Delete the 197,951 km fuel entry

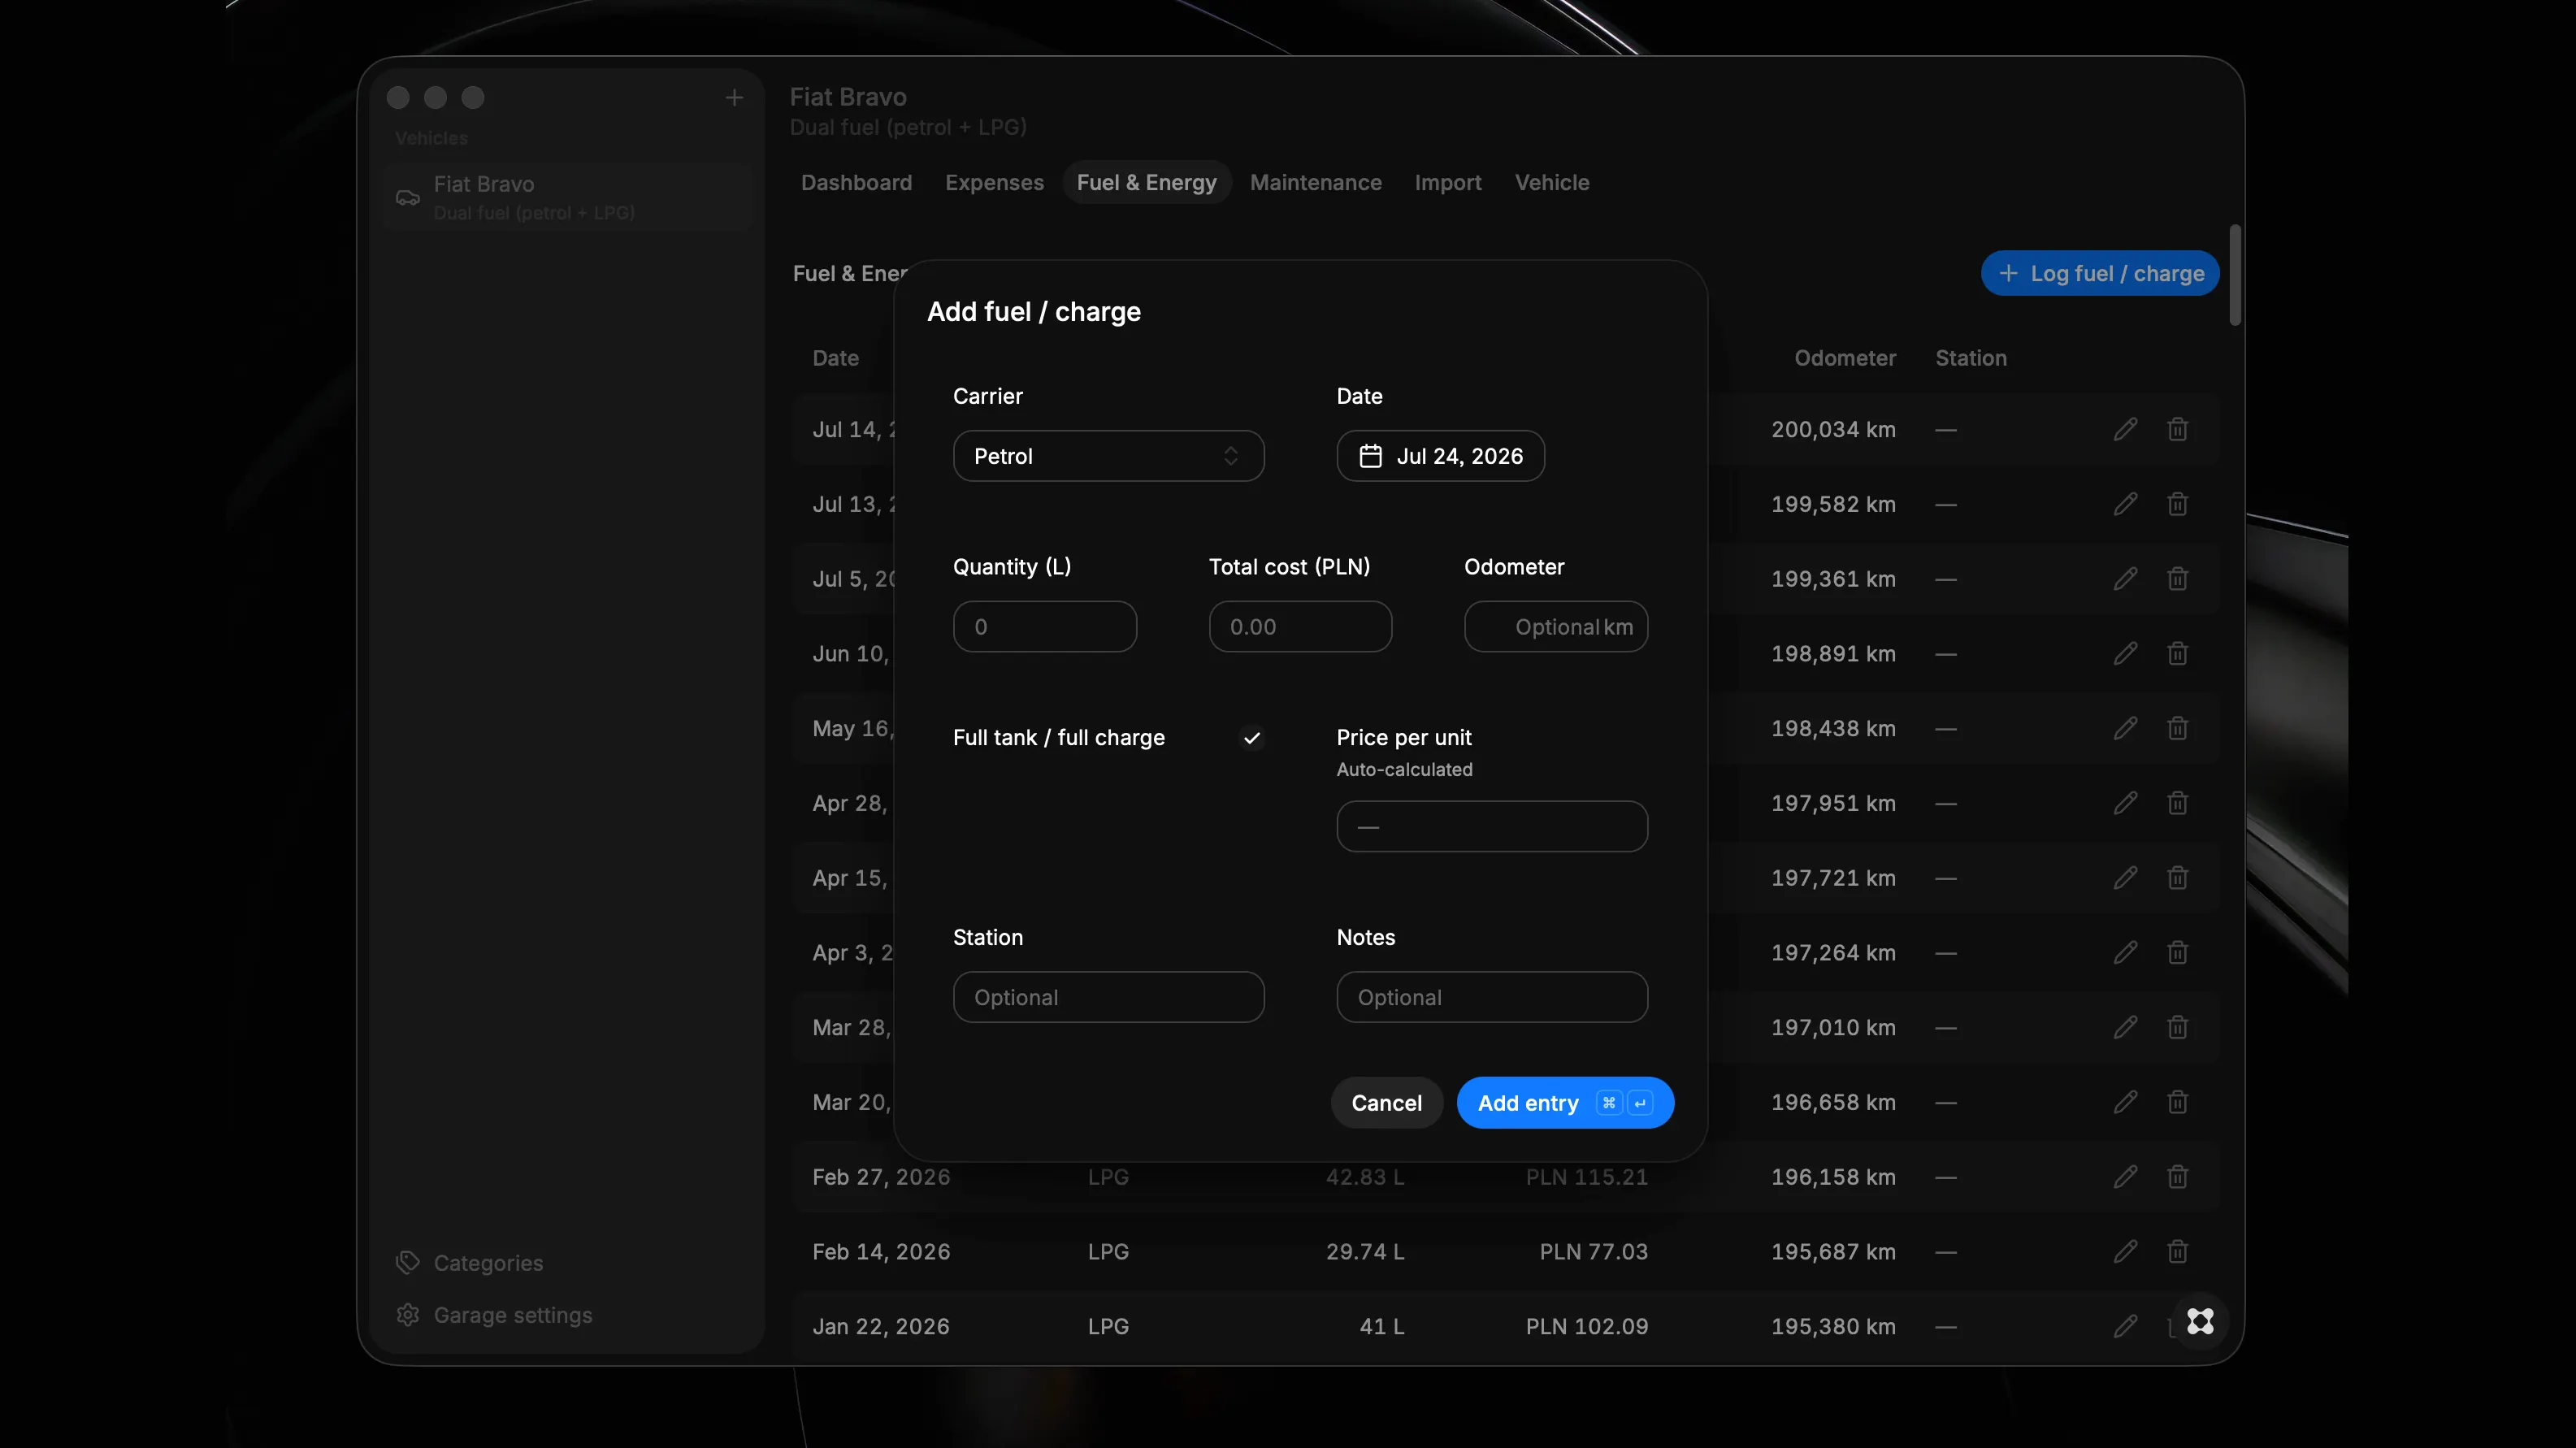click(2177, 803)
